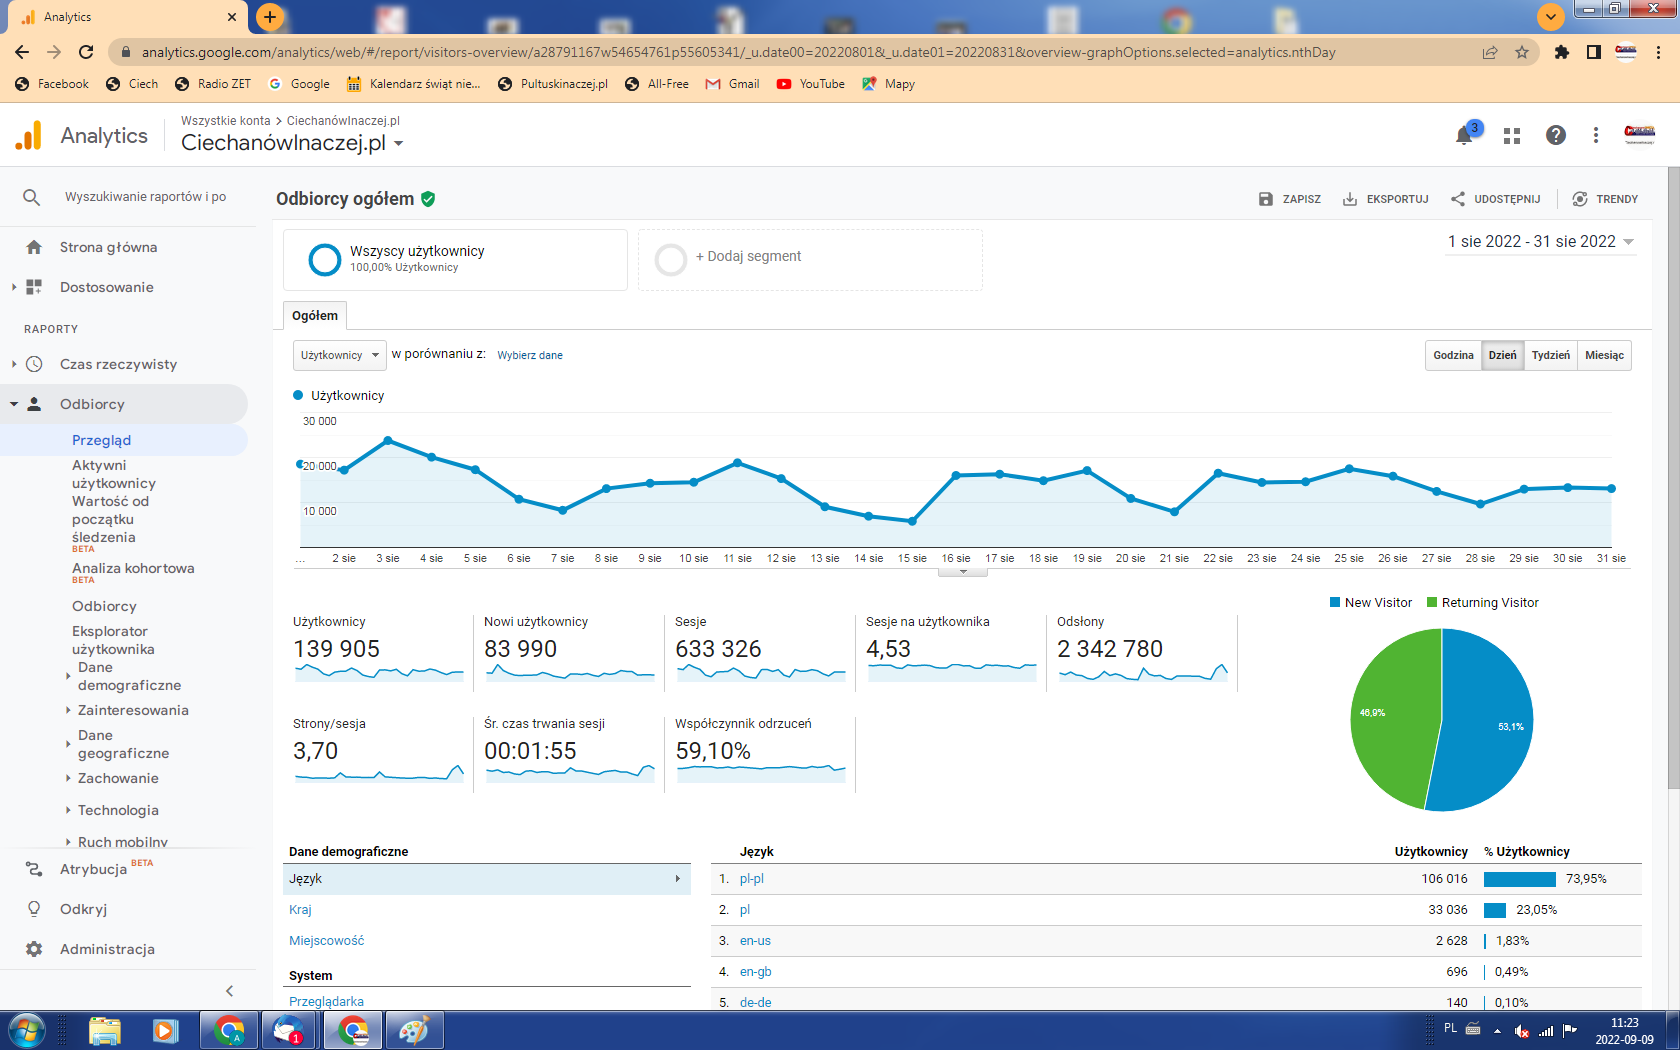This screenshot has height=1050, width=1680.
Task: Expand the Zainteresowania sidebar section
Action: point(133,711)
